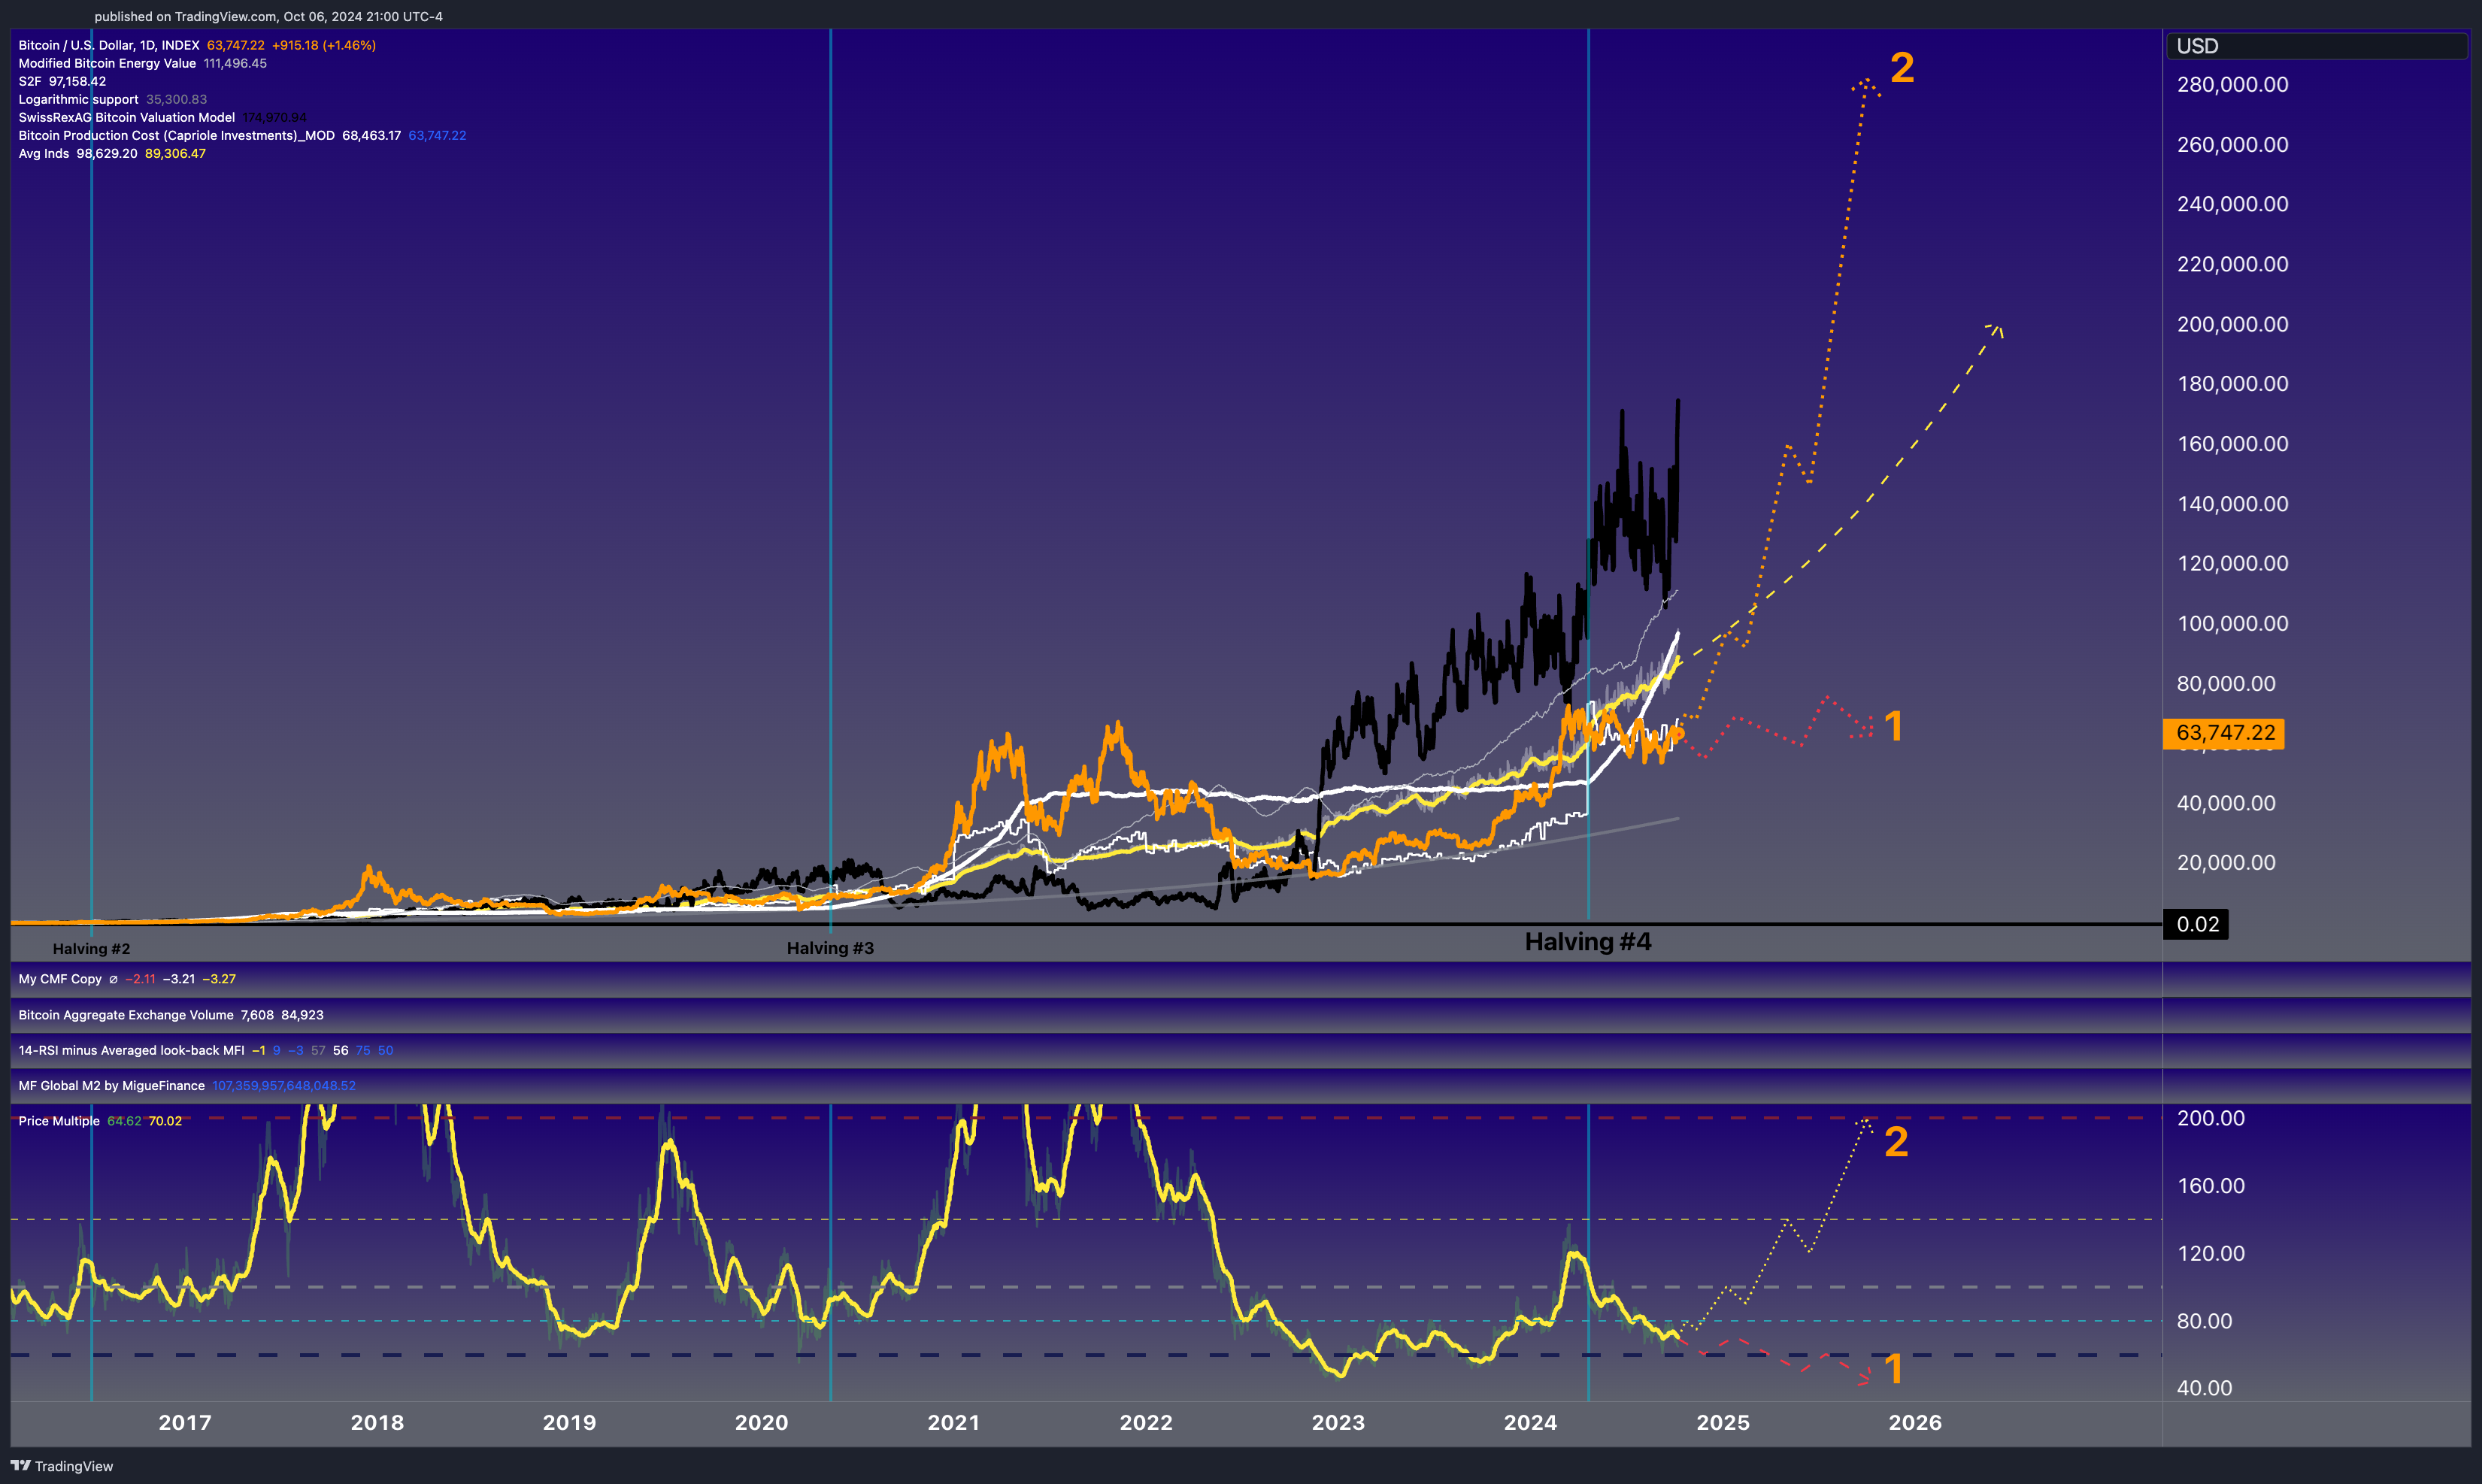Select the Price Multiple indicator legend

tap(58, 1121)
